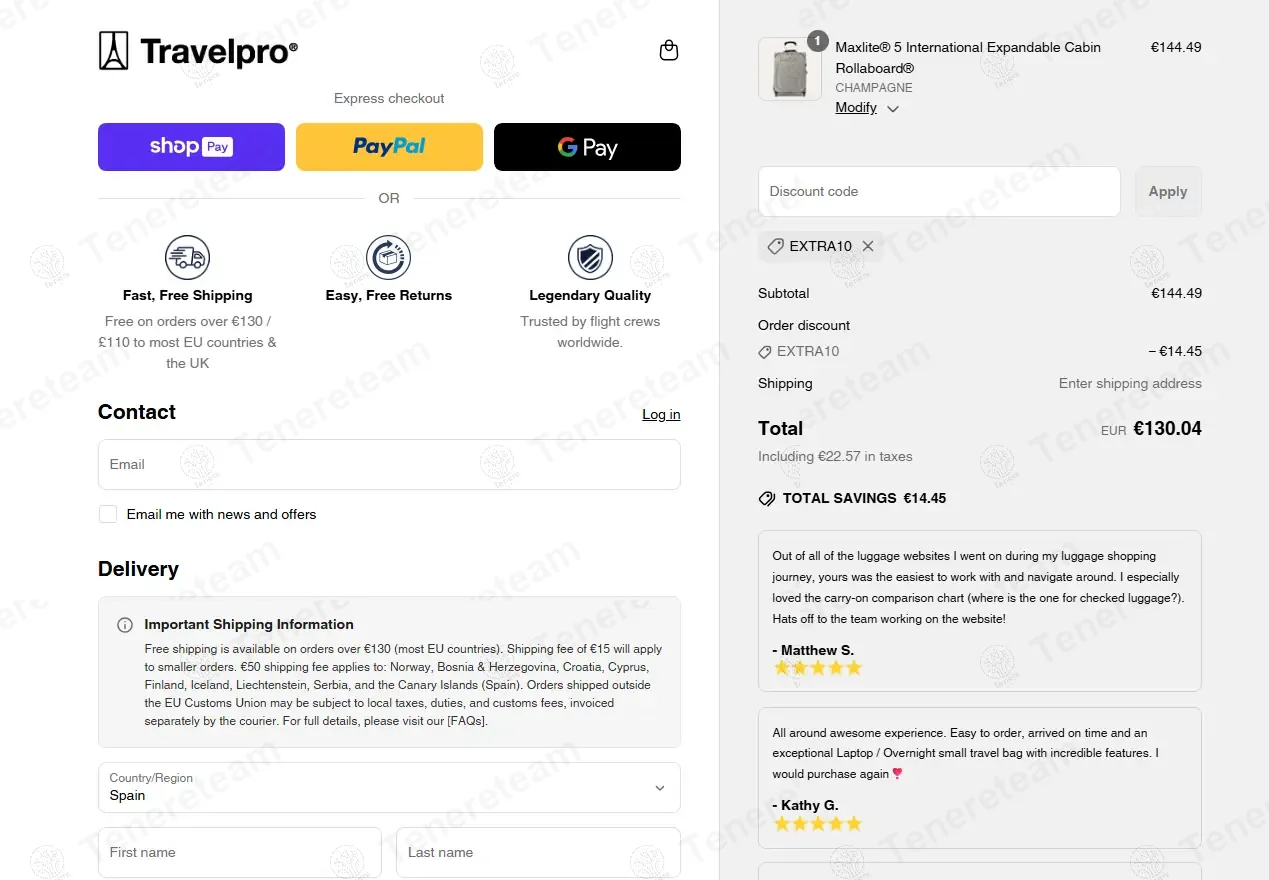Focus the Discount code field
The image size is (1269, 880).
(x=939, y=191)
